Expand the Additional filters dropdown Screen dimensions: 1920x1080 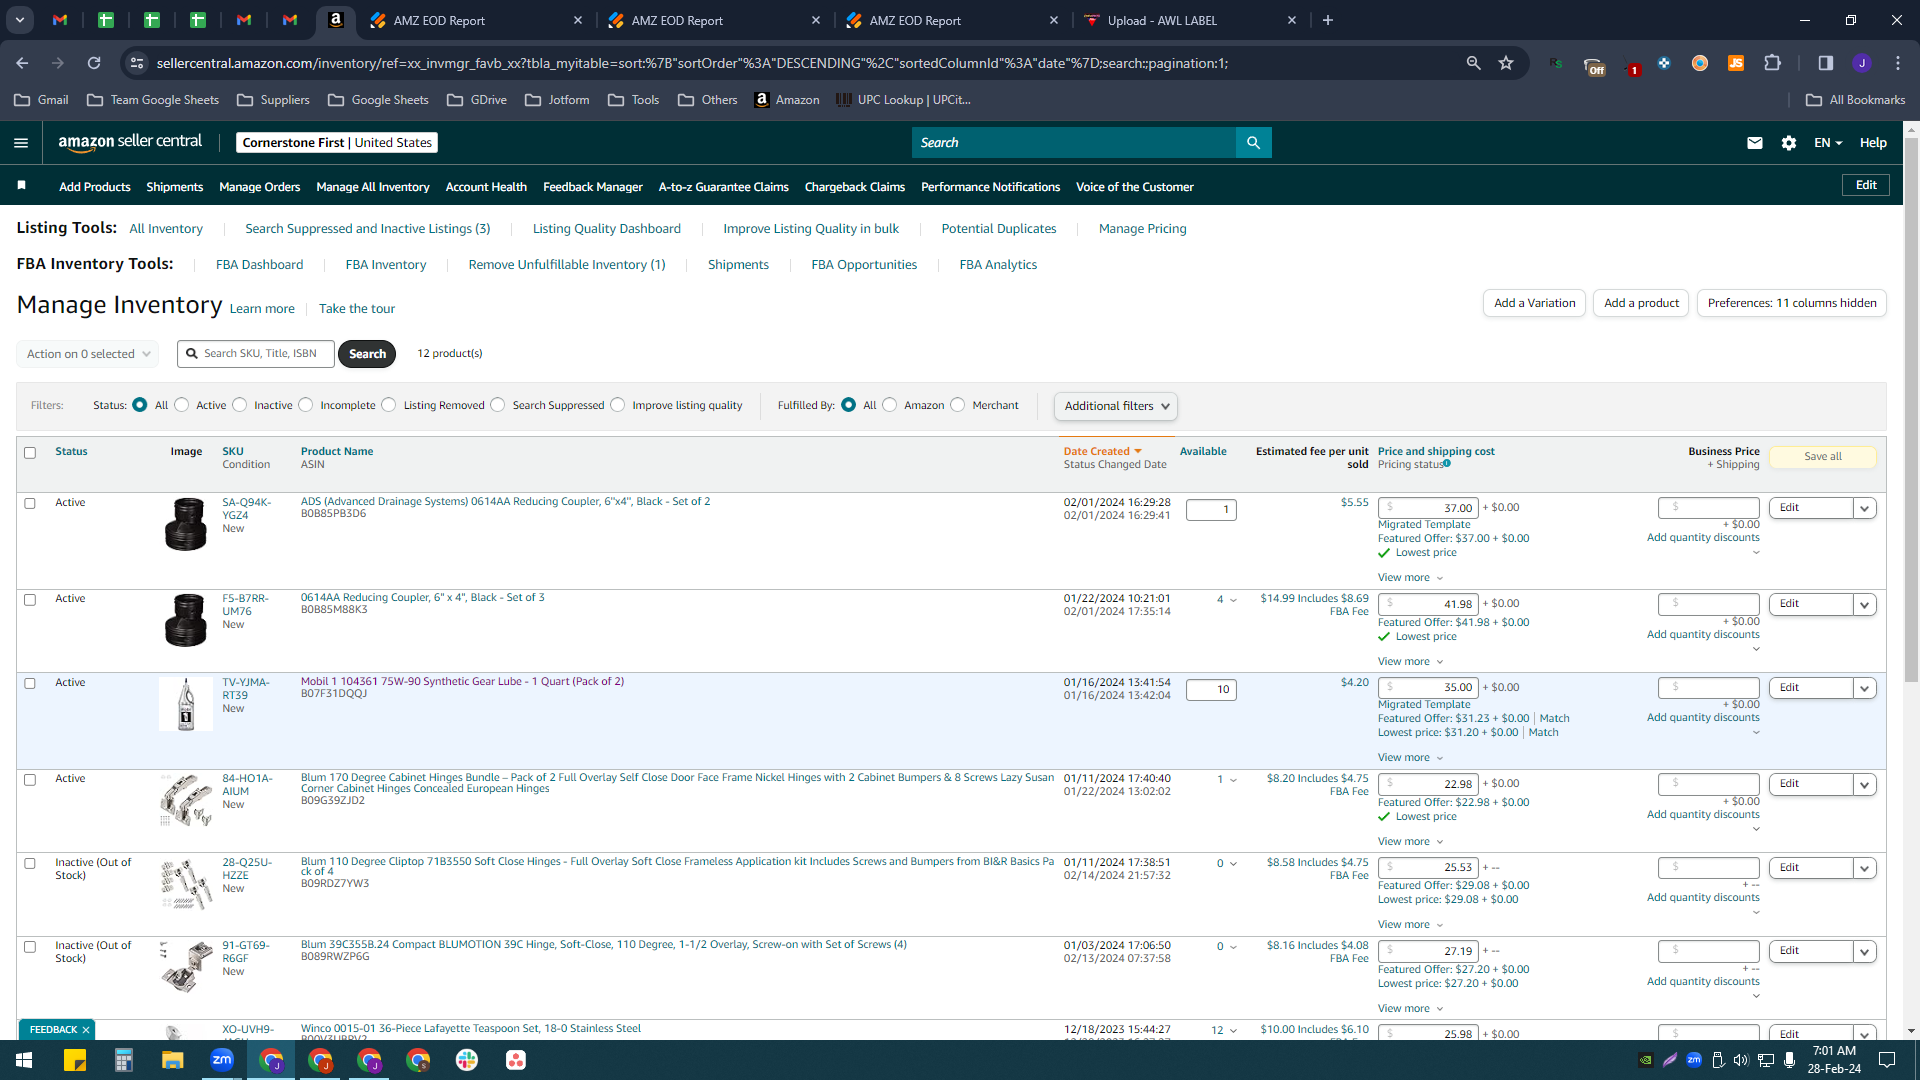pos(1116,406)
